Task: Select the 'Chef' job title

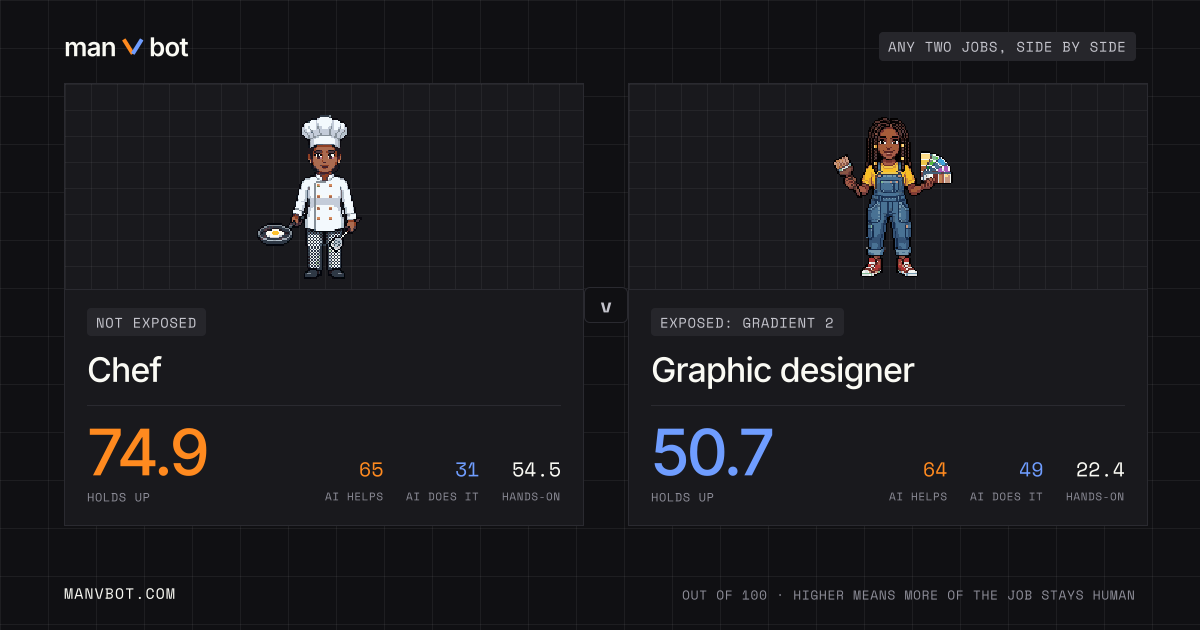Action: (124, 370)
